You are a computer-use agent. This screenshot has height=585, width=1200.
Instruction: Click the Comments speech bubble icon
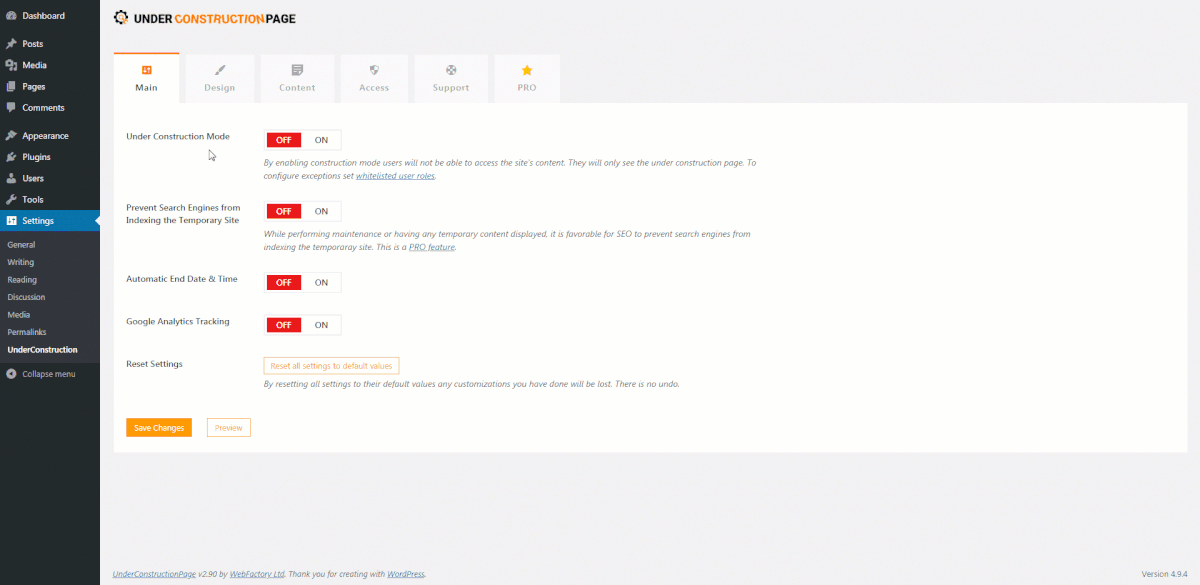11,108
